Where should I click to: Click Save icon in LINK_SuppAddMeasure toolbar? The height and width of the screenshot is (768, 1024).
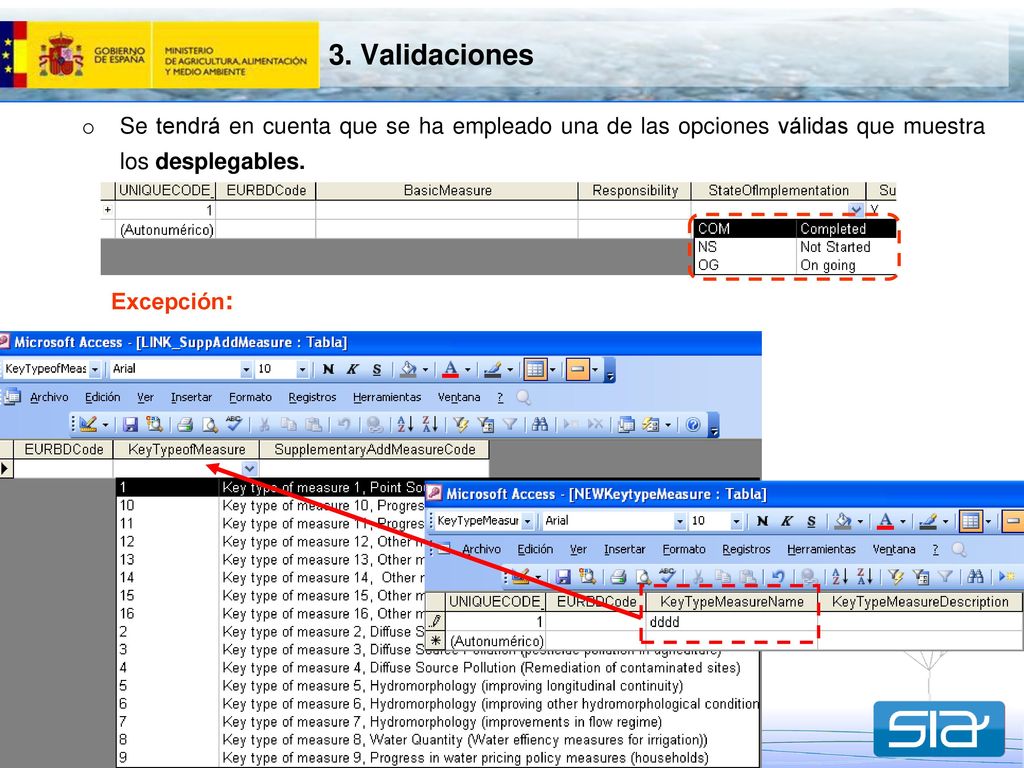[130, 425]
